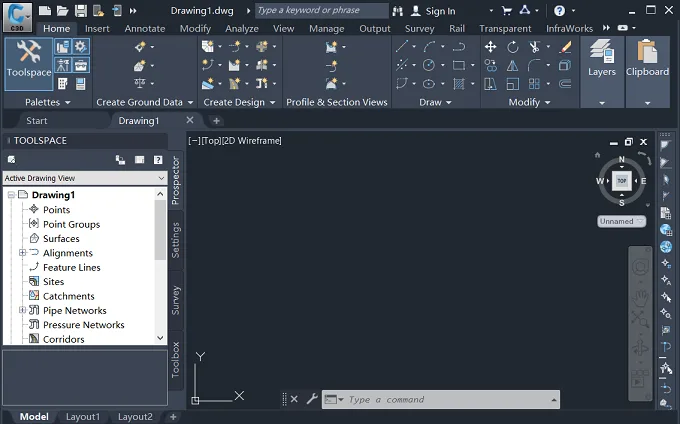Click the search binoculars icon
The width and height of the screenshot is (680, 424).
coord(398,11)
